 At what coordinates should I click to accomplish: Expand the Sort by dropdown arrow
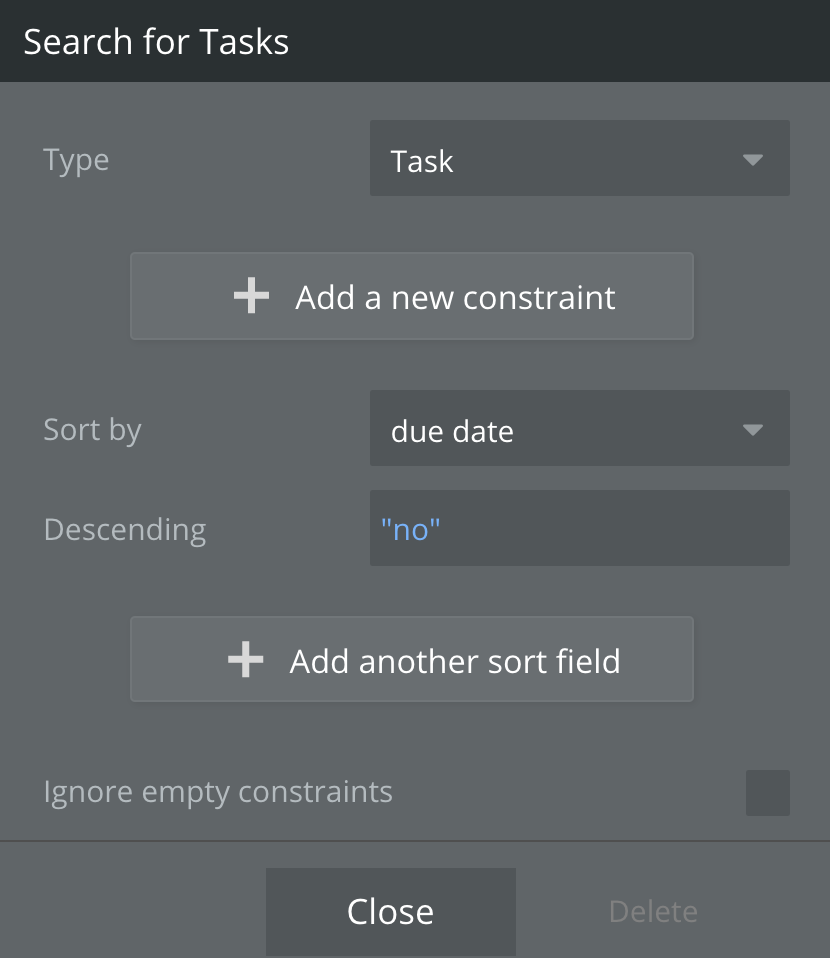coord(752,430)
